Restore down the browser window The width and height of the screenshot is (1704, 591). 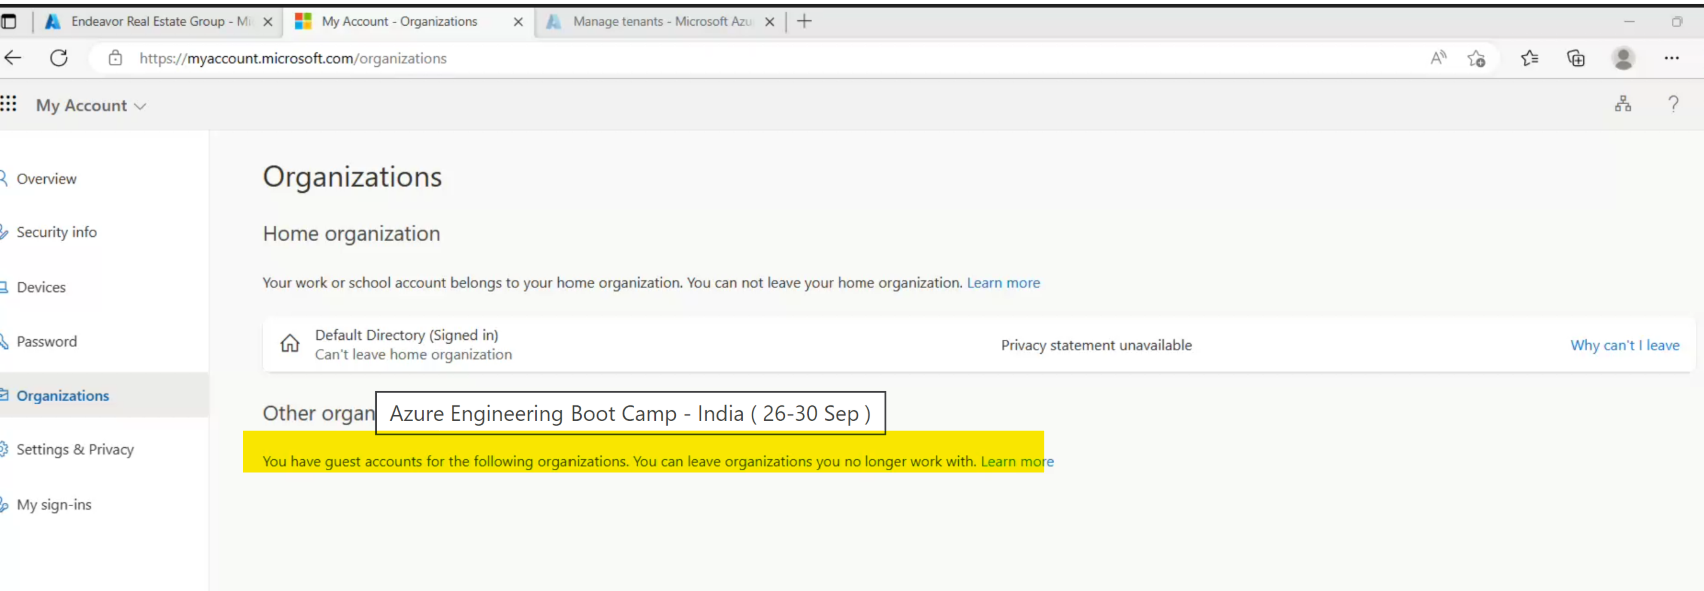pos(1677,21)
